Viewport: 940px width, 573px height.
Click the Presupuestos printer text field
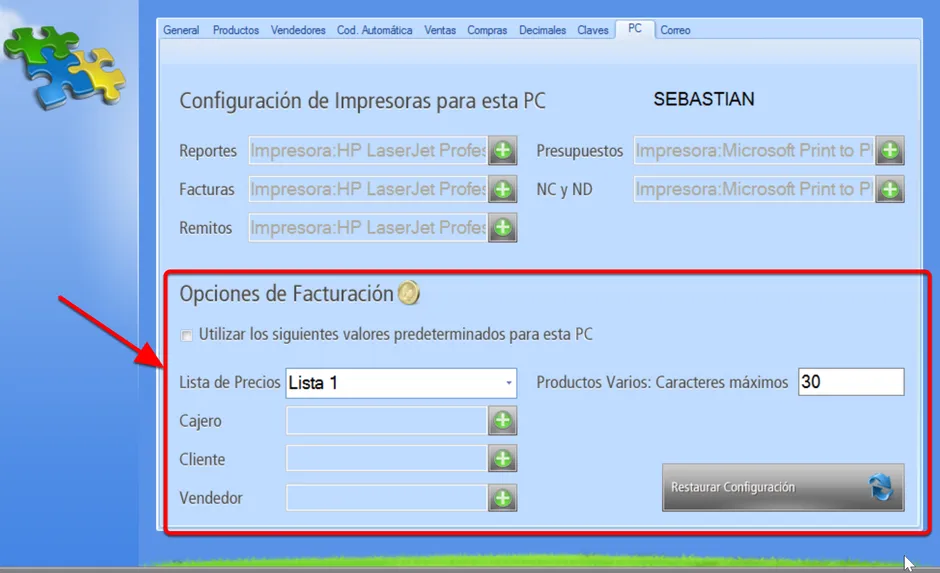(x=754, y=150)
